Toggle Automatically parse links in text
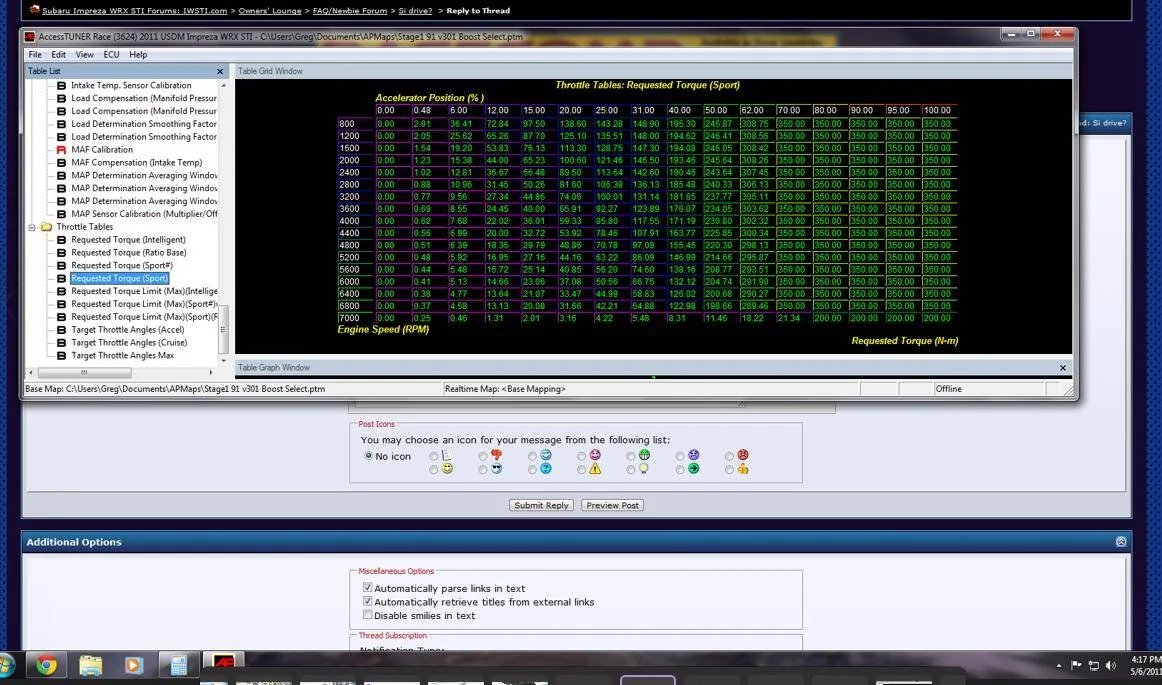 pos(368,588)
